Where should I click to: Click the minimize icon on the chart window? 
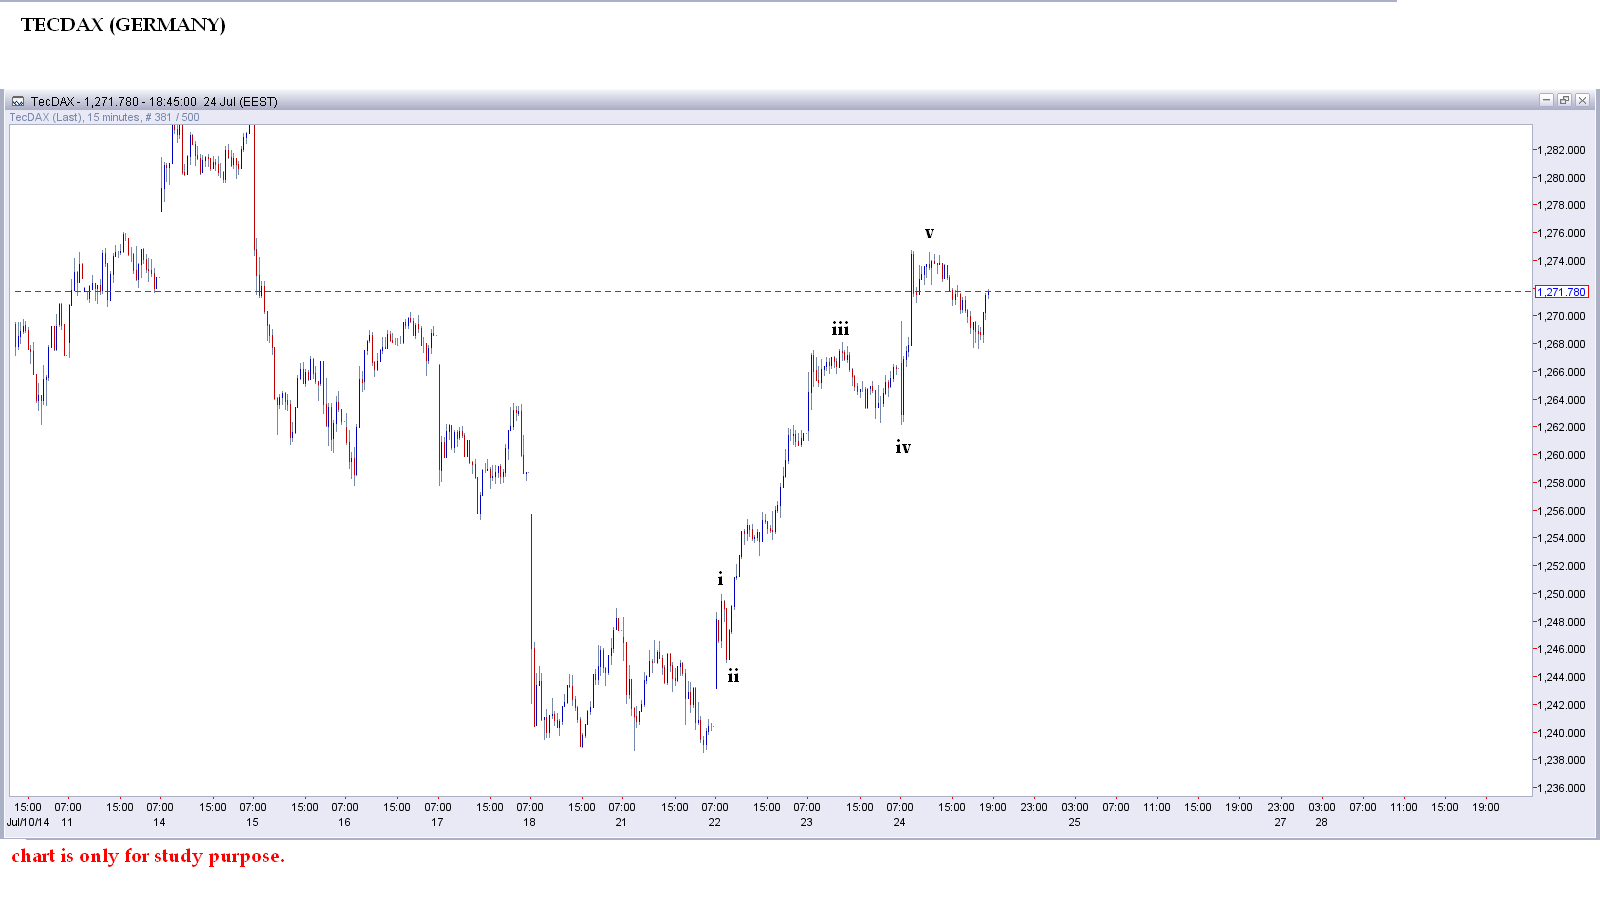(1546, 101)
